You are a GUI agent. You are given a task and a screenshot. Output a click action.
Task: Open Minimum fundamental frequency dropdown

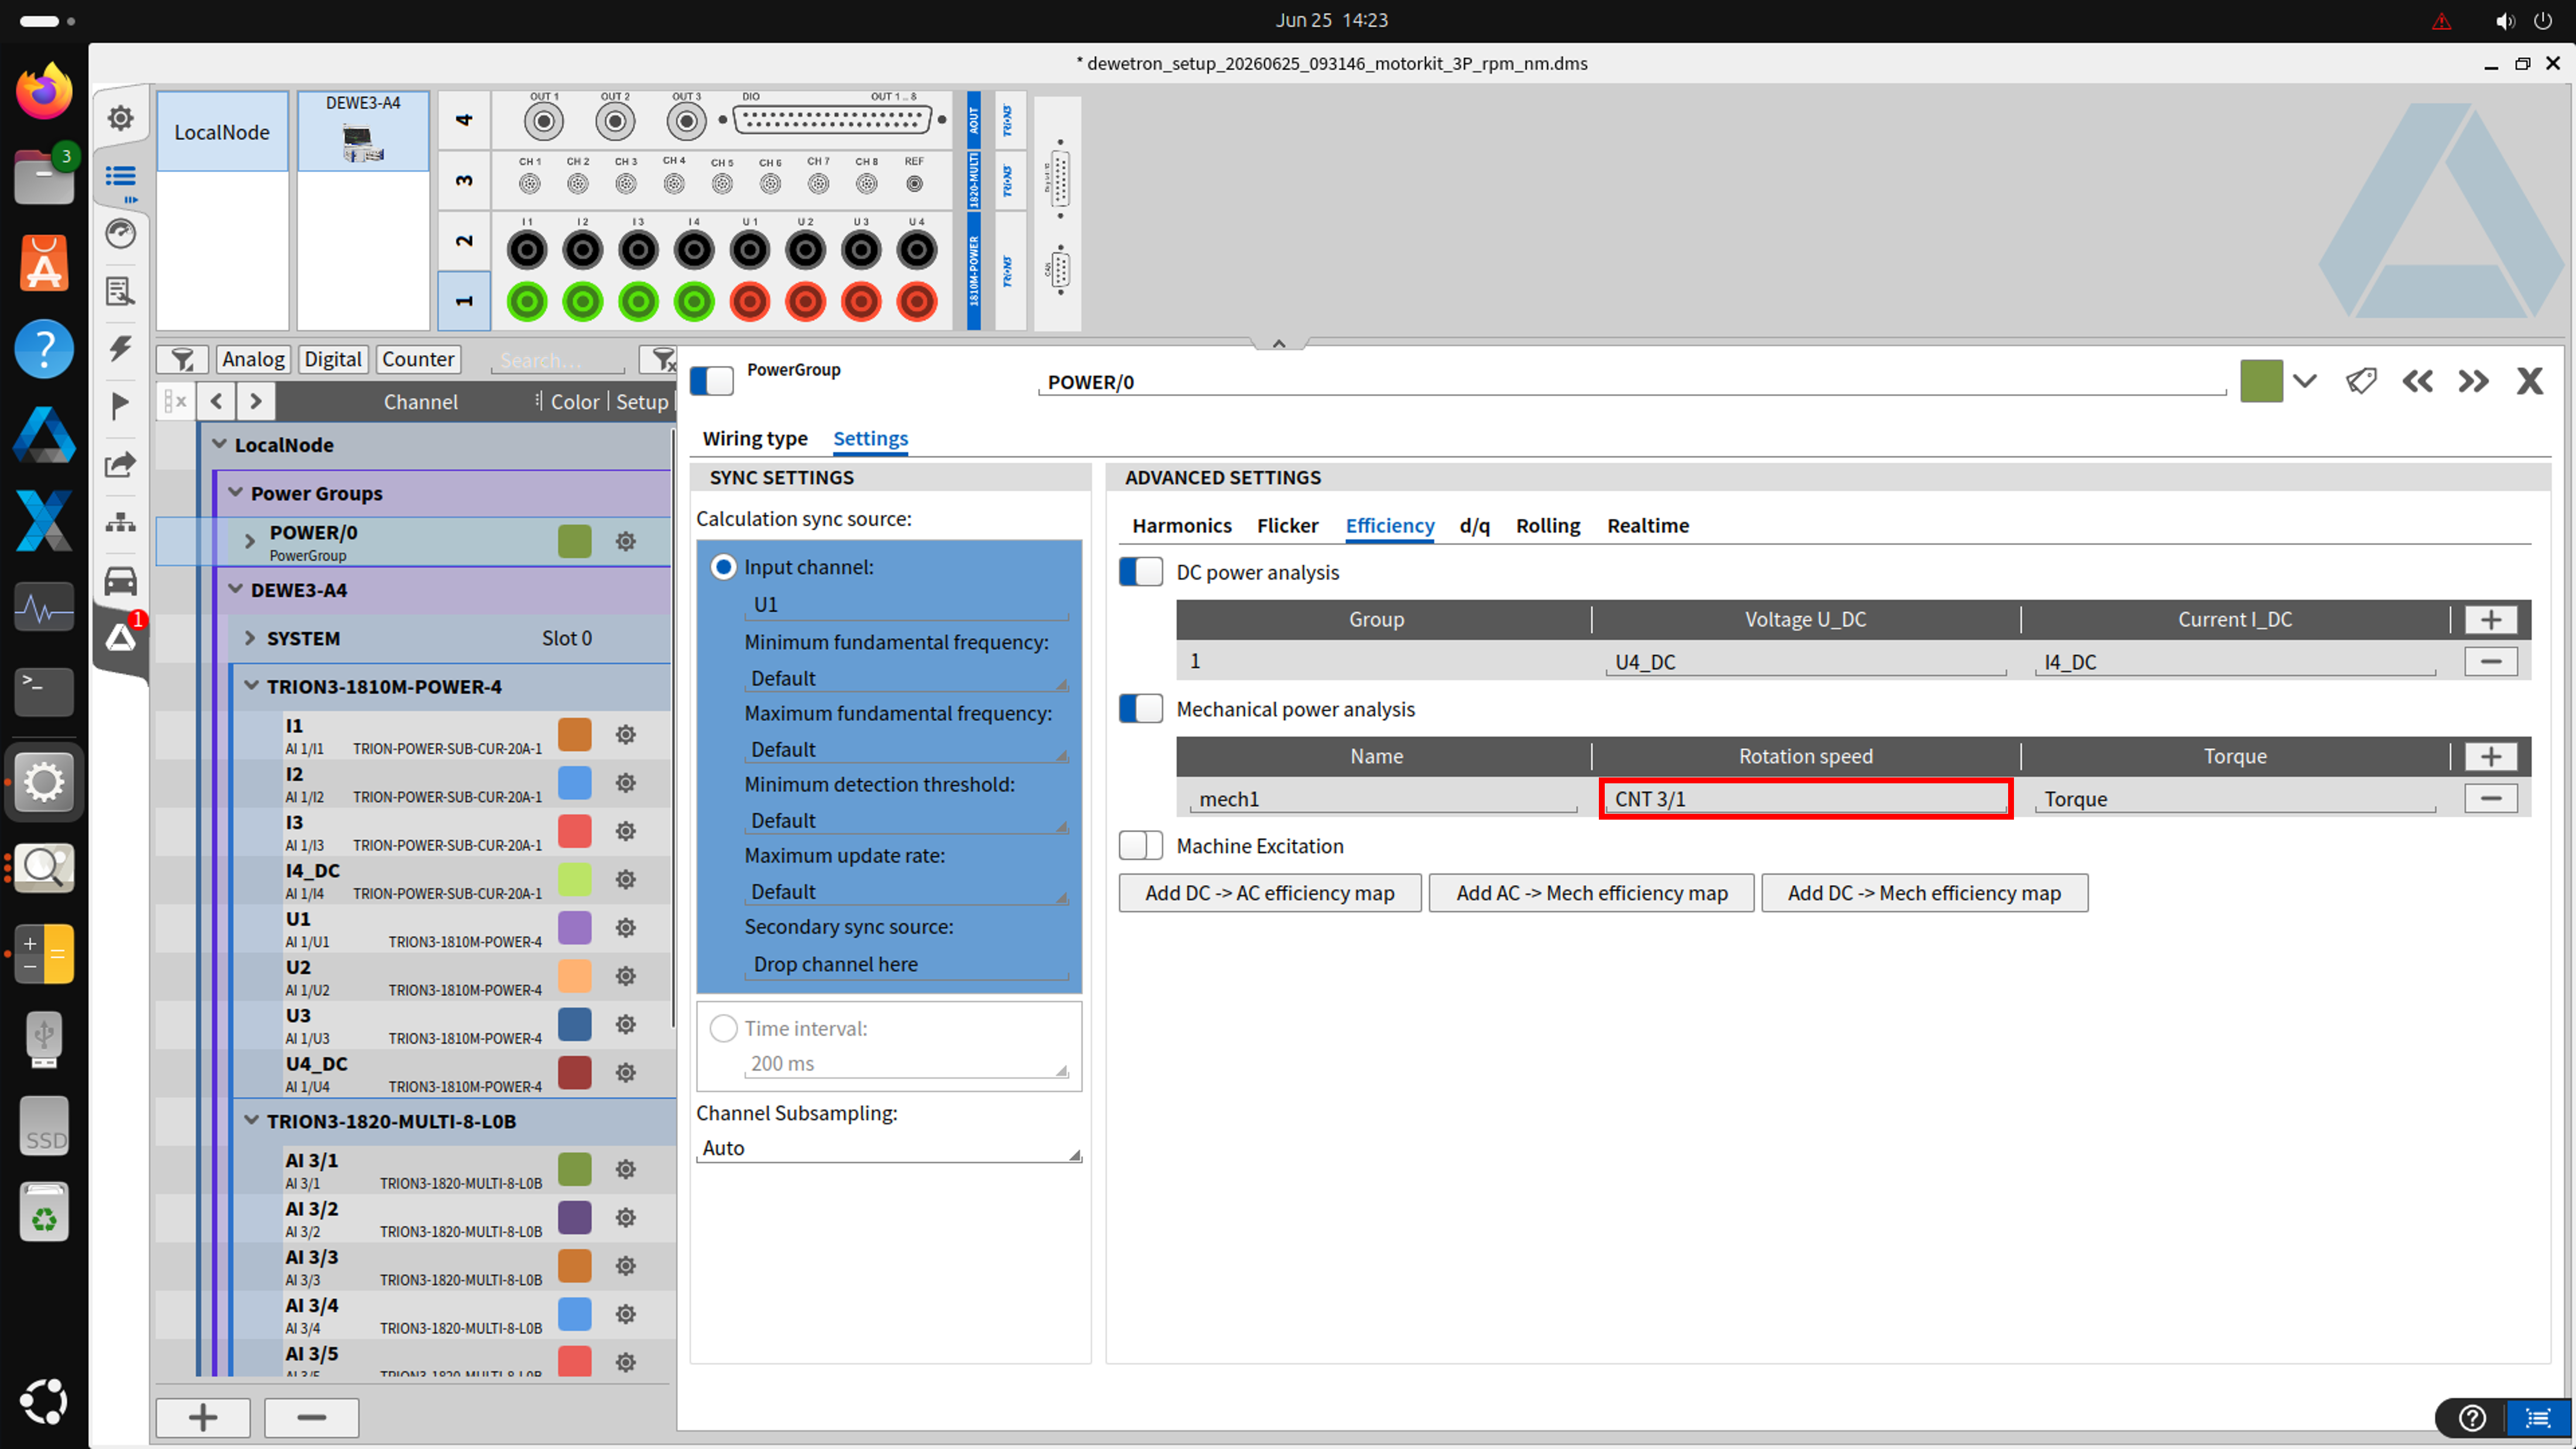[x=907, y=679]
